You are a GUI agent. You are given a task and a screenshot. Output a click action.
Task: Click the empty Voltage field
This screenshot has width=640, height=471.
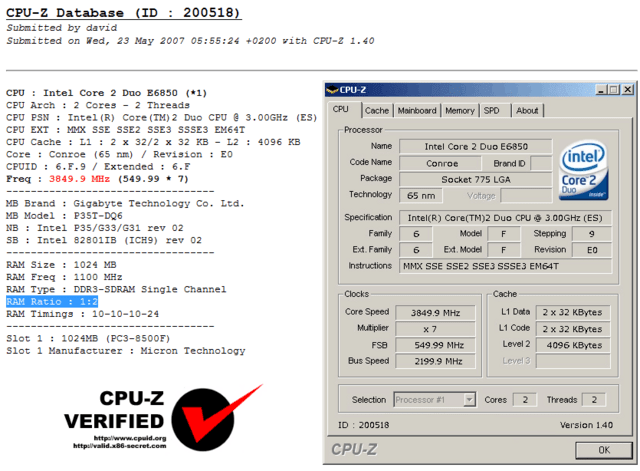click(x=526, y=196)
